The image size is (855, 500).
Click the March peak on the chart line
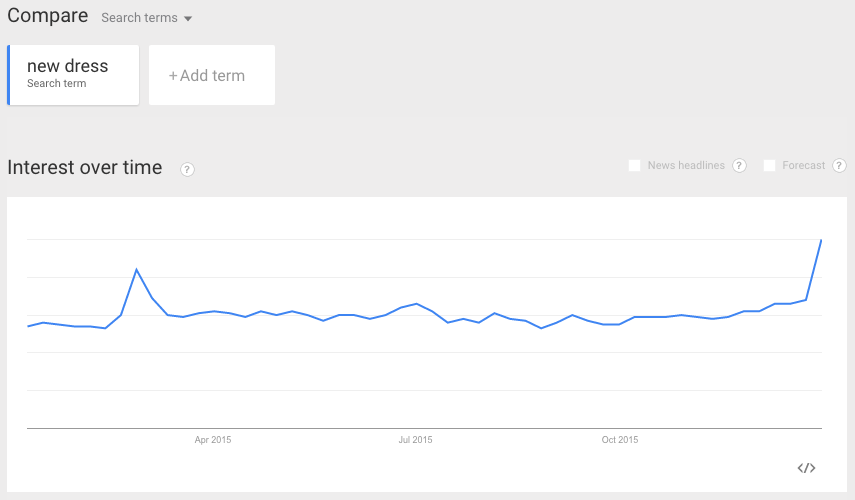[x=136, y=269]
